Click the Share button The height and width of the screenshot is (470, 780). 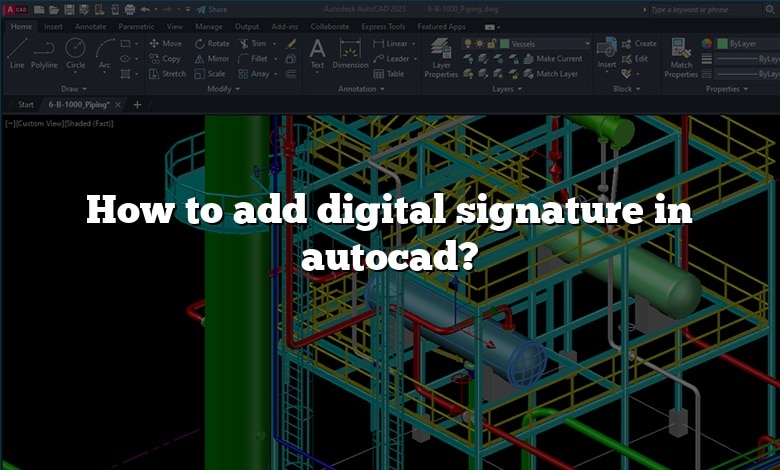pos(211,9)
